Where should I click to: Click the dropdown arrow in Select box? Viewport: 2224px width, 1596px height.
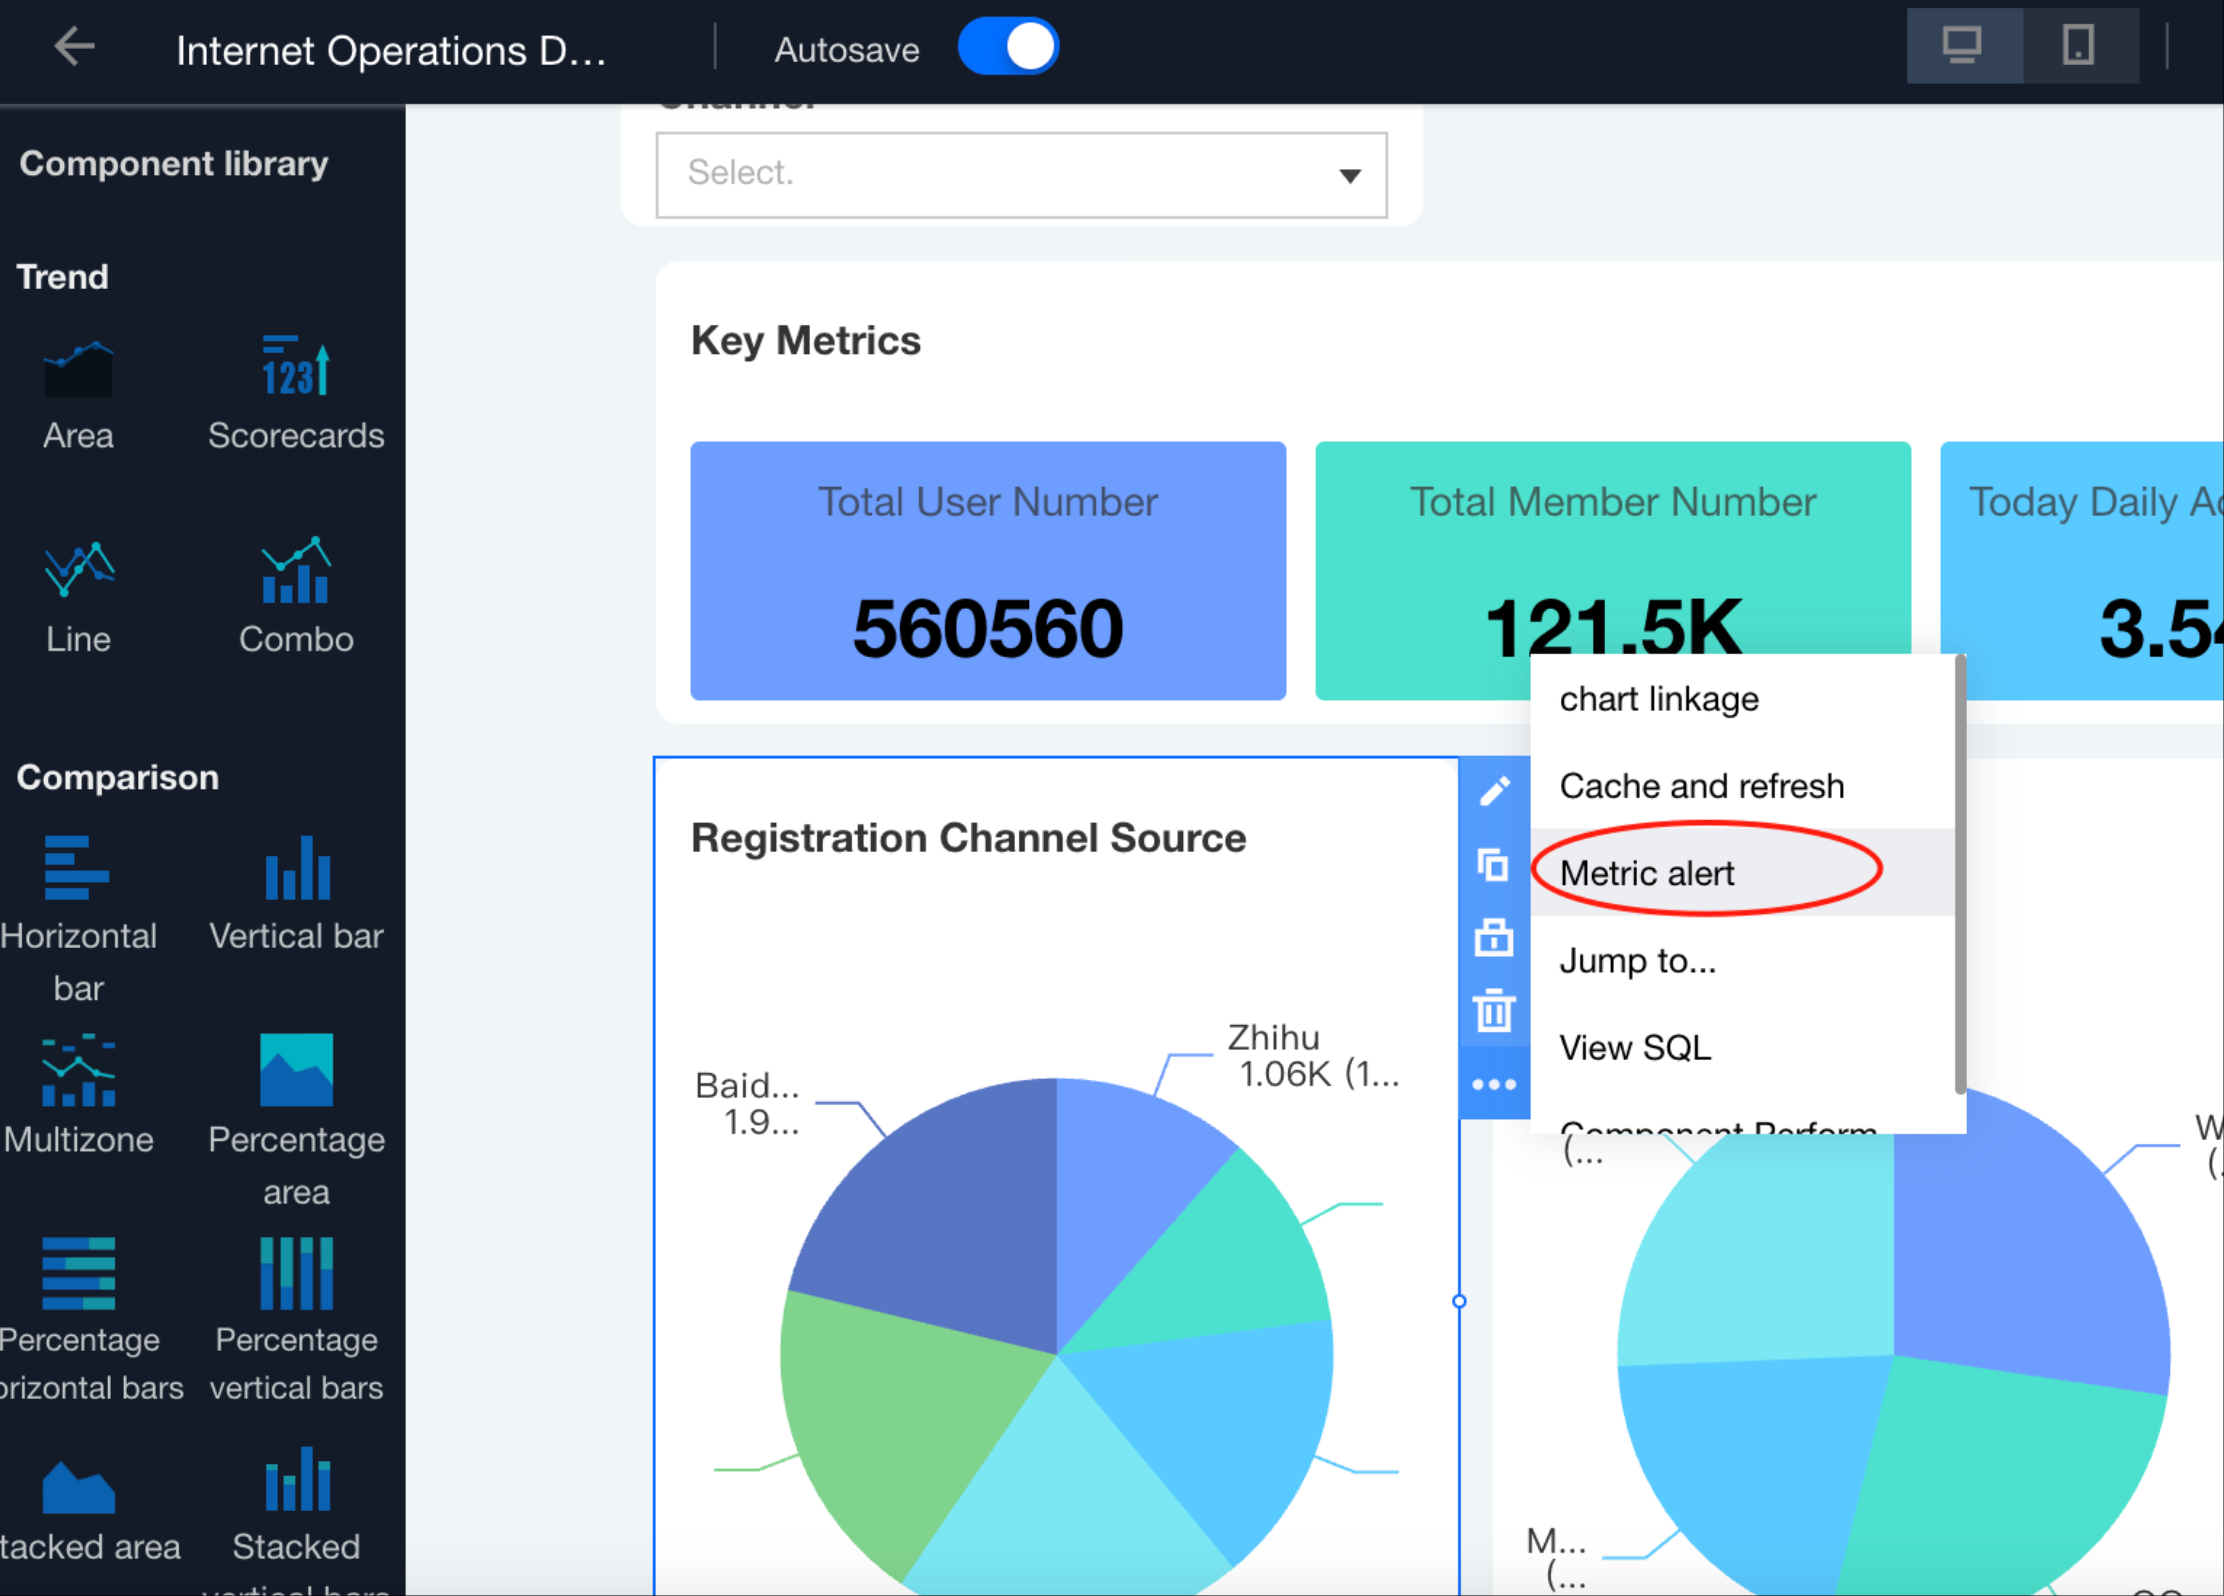[x=1350, y=176]
